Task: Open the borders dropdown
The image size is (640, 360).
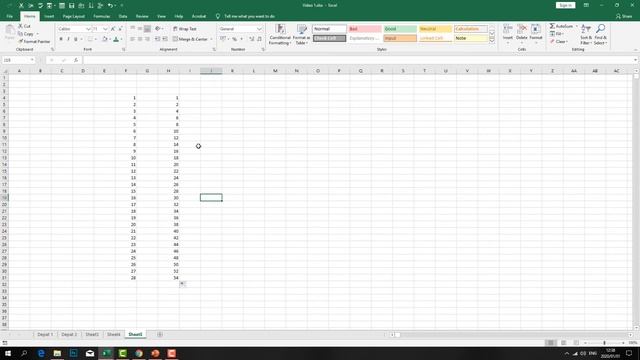Action: [96, 39]
